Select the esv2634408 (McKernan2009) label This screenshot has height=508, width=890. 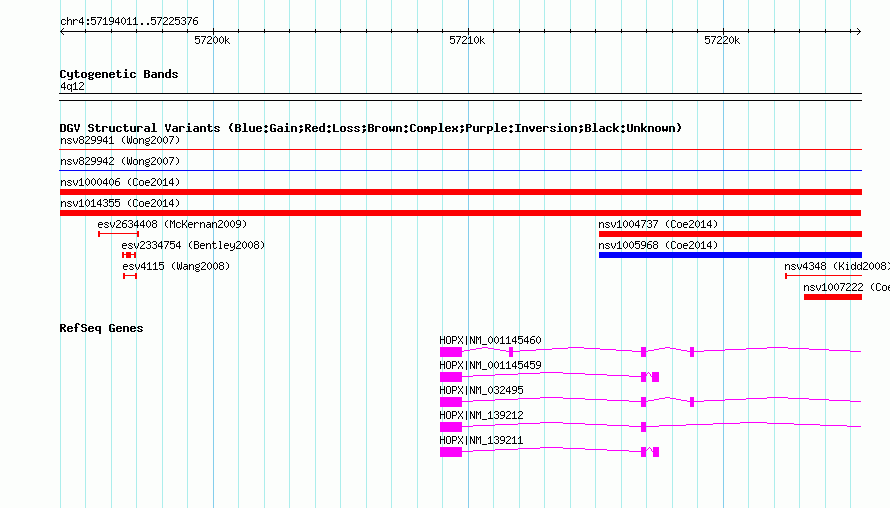pyautogui.click(x=172, y=224)
